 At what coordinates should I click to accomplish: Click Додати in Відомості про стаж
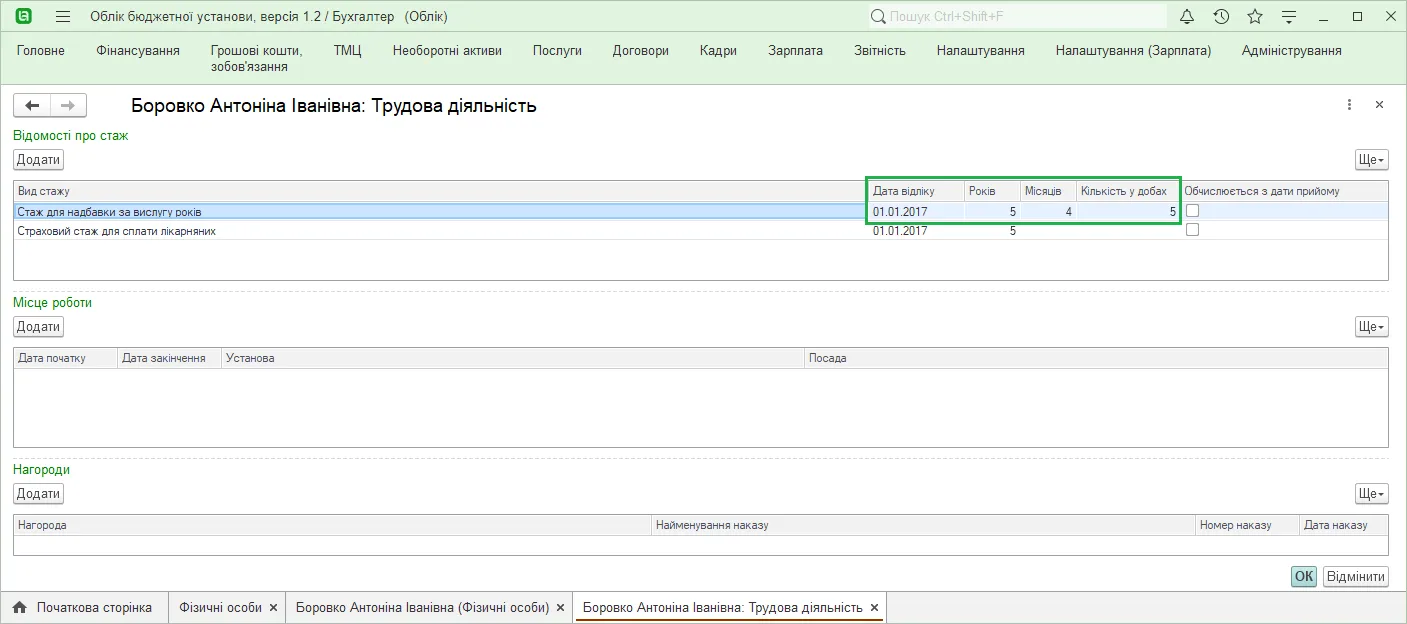tap(39, 160)
